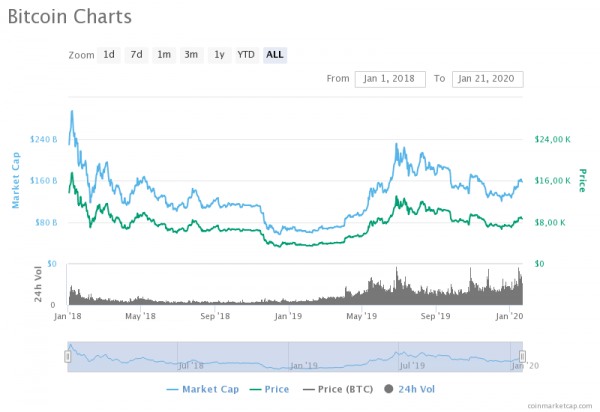600x412 pixels.
Task: Click the Jan '19 x-axis label below chart
Action: click(x=288, y=316)
